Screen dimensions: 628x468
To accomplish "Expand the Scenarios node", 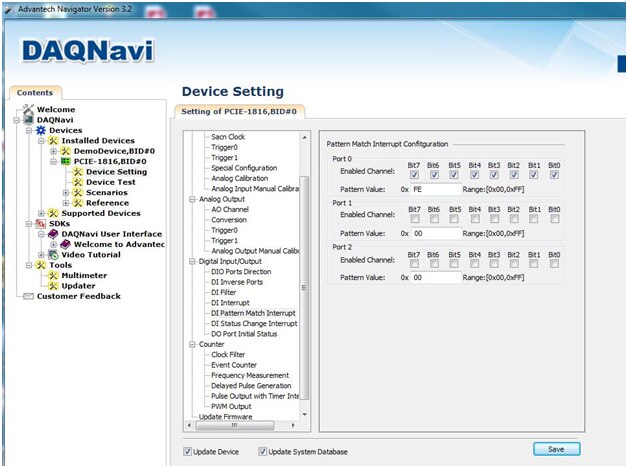I will [x=66, y=193].
